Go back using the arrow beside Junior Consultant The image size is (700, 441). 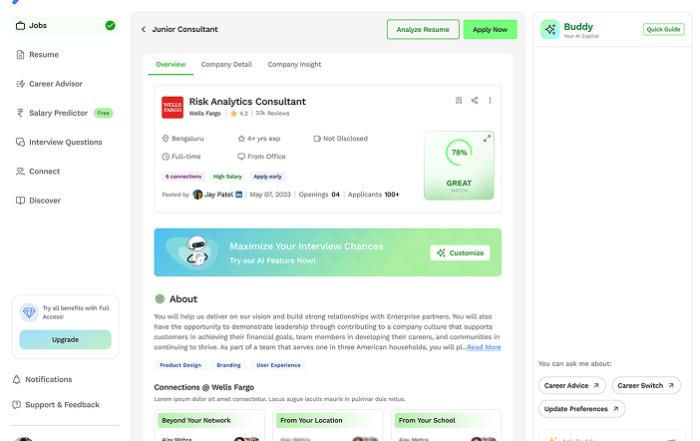pyautogui.click(x=143, y=29)
